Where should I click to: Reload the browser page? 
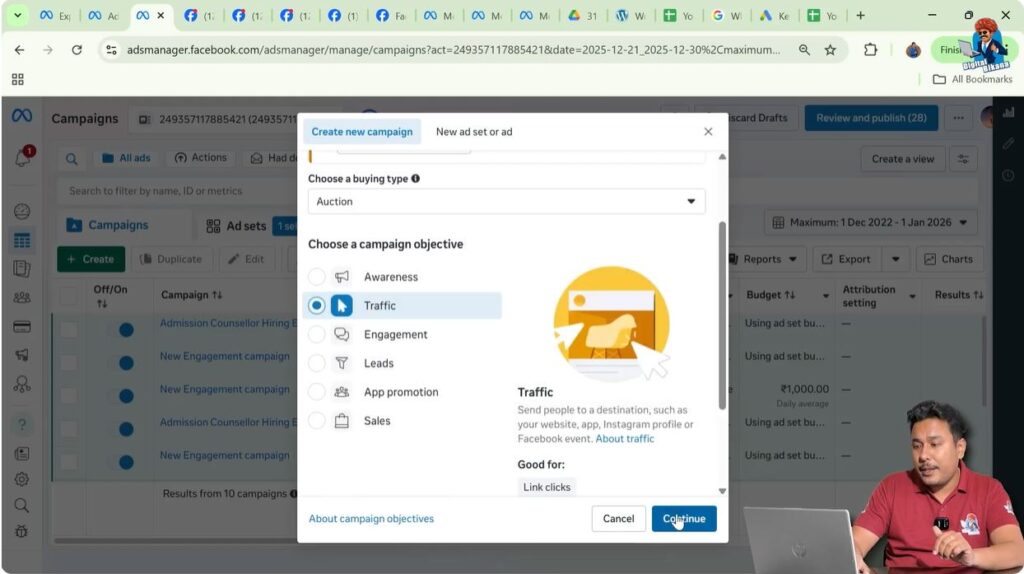click(x=77, y=50)
